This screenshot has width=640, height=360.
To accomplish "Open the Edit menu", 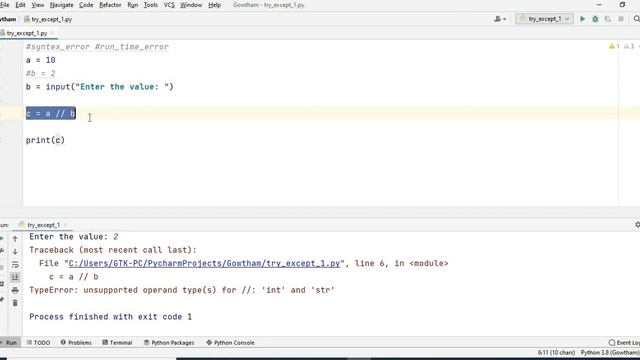I will tap(20, 5).
